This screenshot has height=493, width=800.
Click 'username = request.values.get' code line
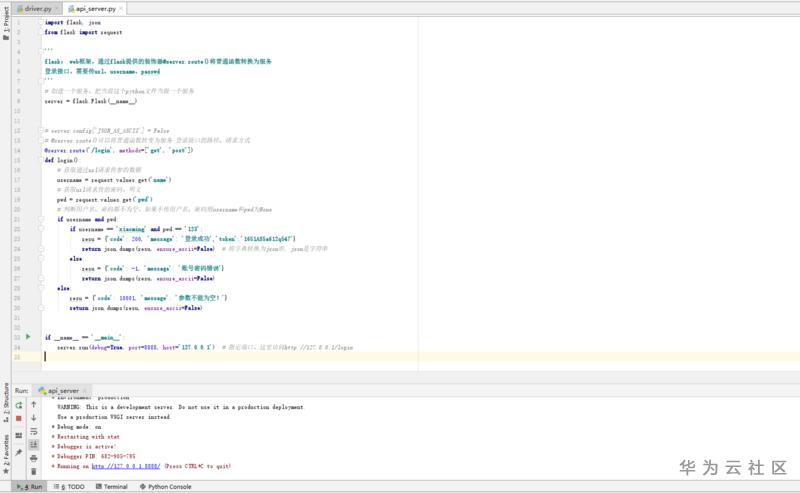click(114, 180)
